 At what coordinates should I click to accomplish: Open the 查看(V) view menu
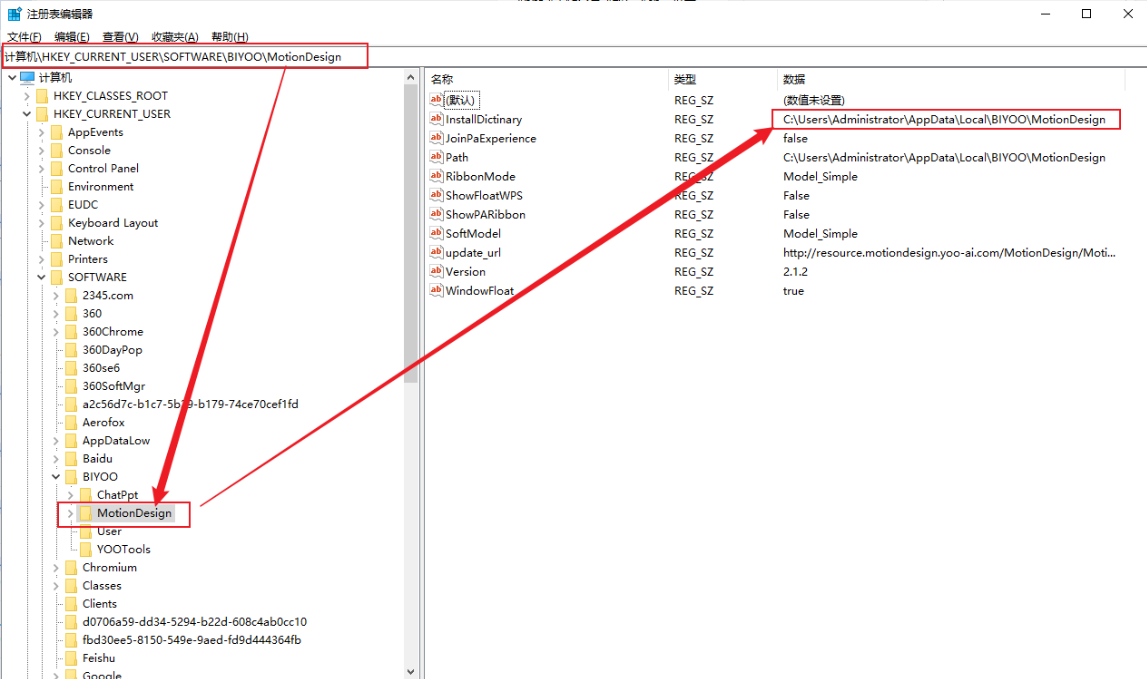[x=120, y=37]
